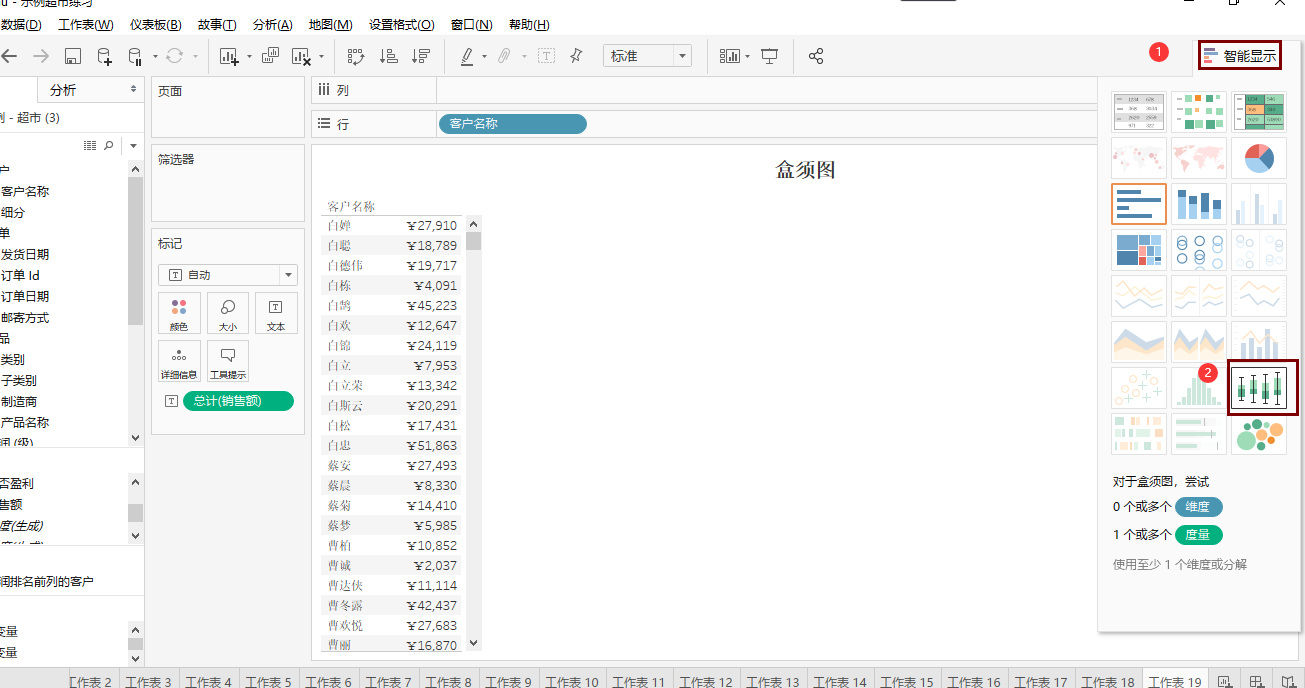
Task: Clear the sheet with the chart-X icon
Action: click(303, 56)
